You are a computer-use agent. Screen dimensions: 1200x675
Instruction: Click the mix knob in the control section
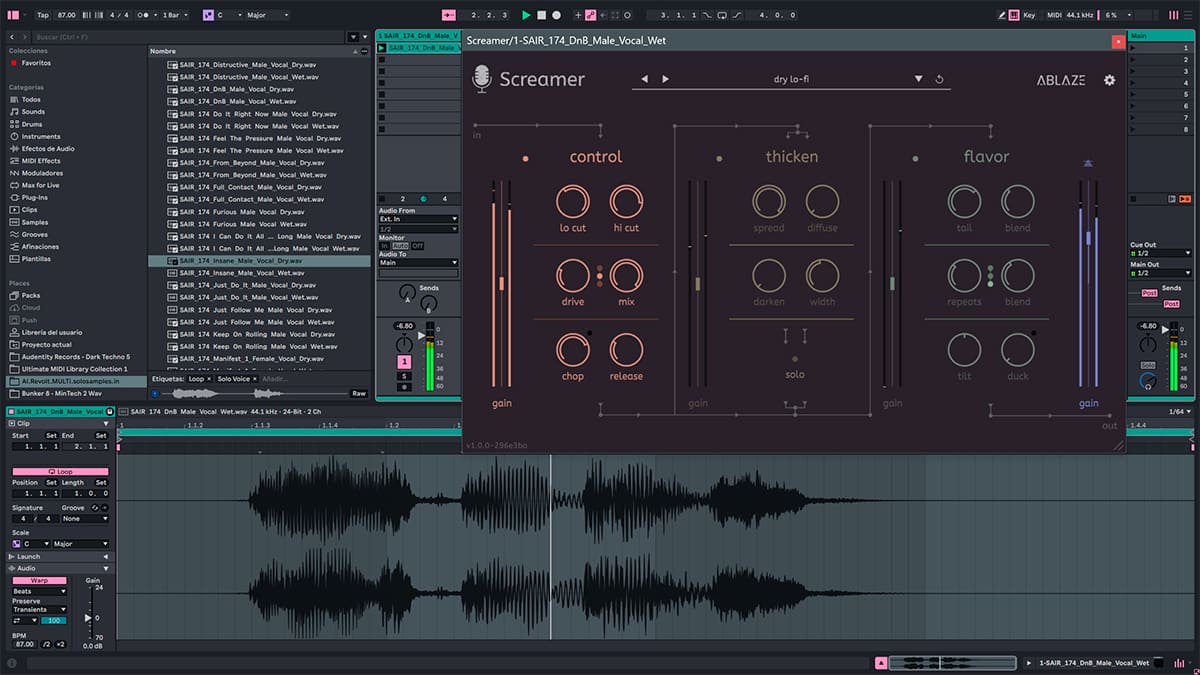(626, 276)
